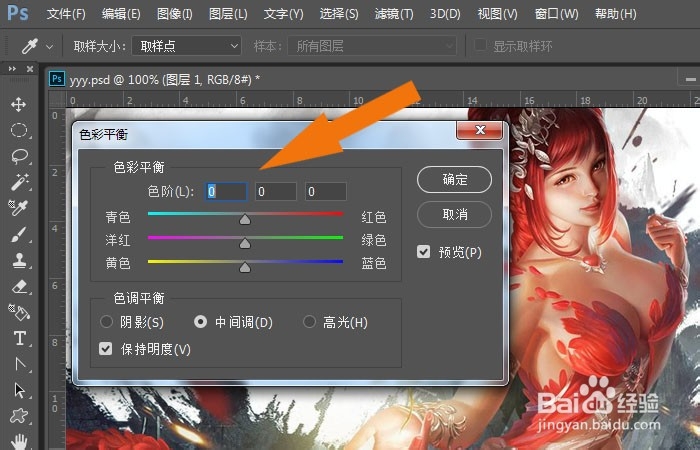Click the 绿色 label
This screenshot has width=700, height=450.
coord(374,240)
